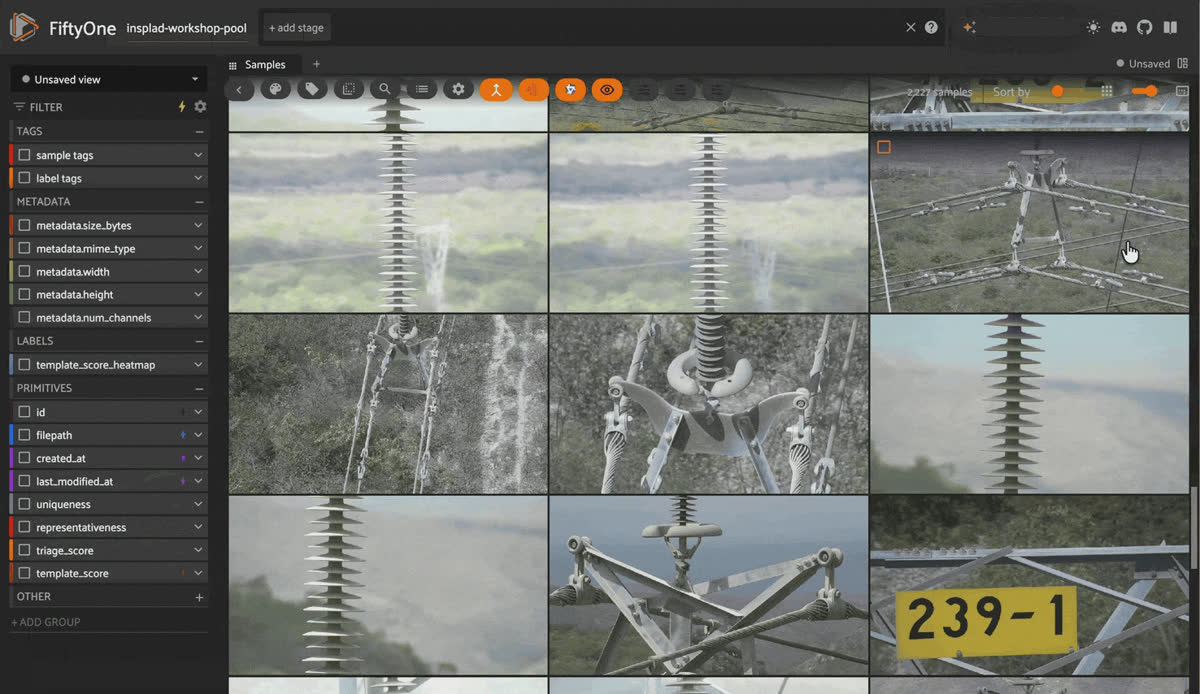Collapse the TAGS group

coord(199,131)
